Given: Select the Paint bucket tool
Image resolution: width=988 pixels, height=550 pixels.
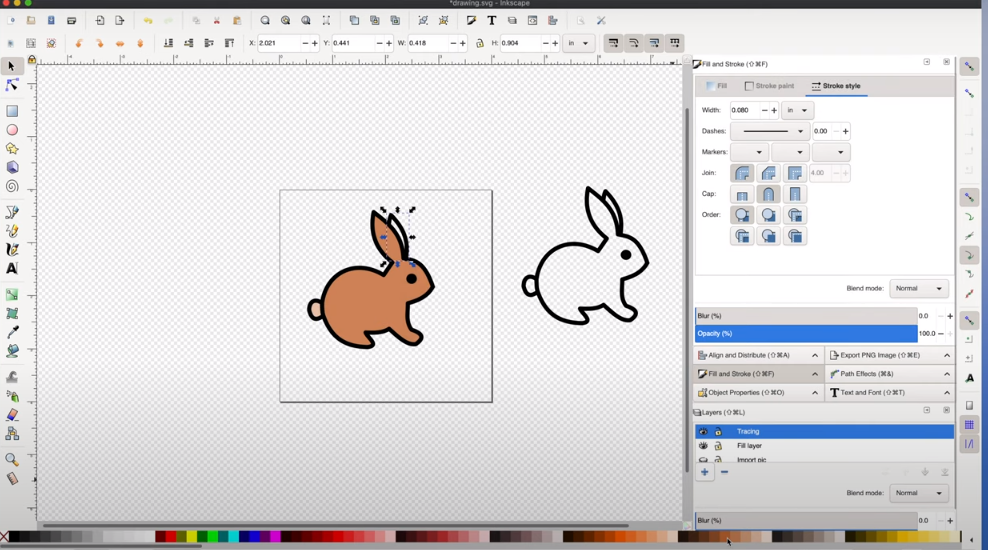Looking at the screenshot, I should [11, 351].
